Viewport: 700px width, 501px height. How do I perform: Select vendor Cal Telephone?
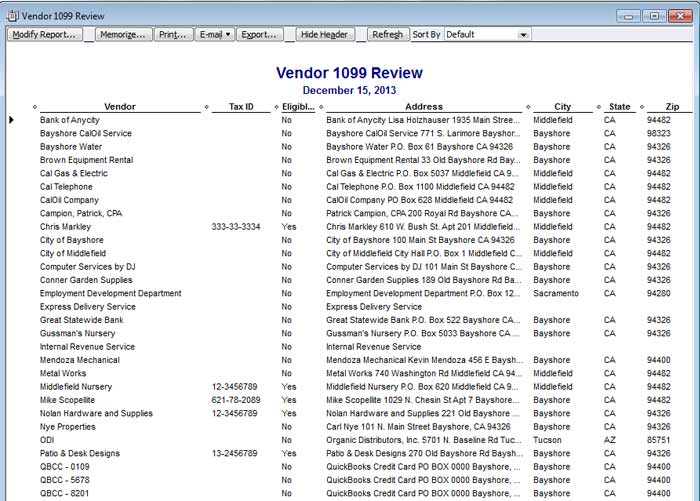click(x=66, y=187)
